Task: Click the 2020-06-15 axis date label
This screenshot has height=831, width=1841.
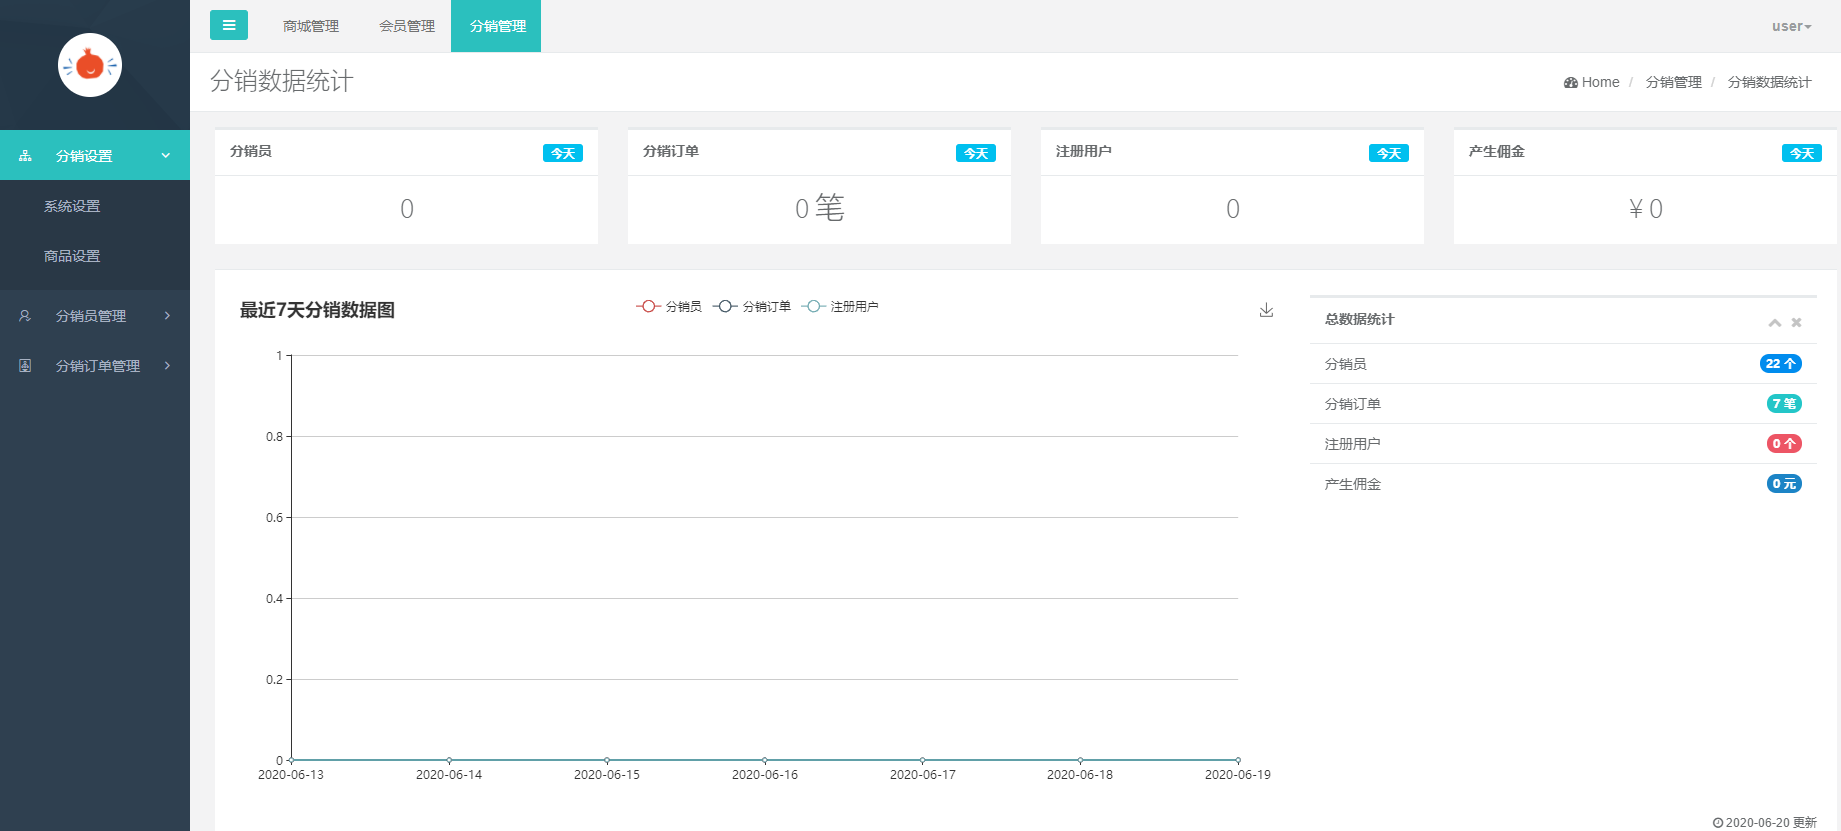Action: pos(607,775)
